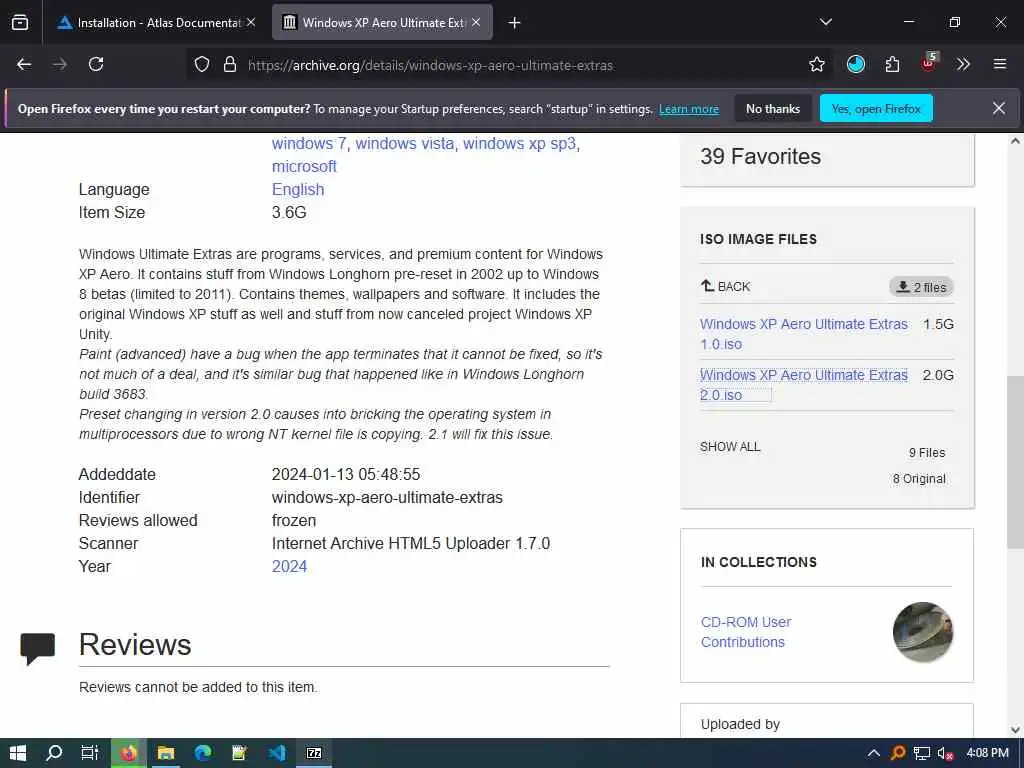1024x768 pixels.
Task: Open Task View on taskbar
Action: pyautogui.click(x=89, y=753)
